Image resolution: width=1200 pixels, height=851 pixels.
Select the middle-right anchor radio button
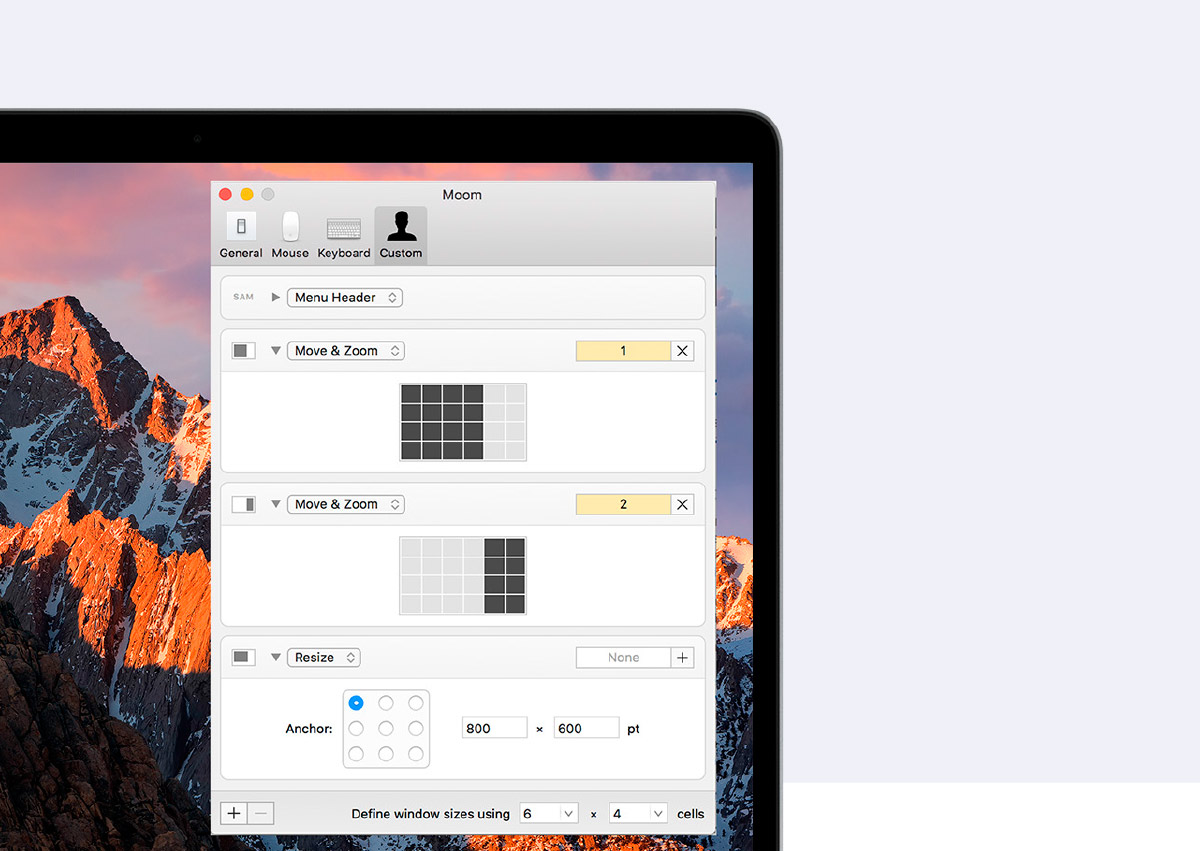[x=416, y=728]
